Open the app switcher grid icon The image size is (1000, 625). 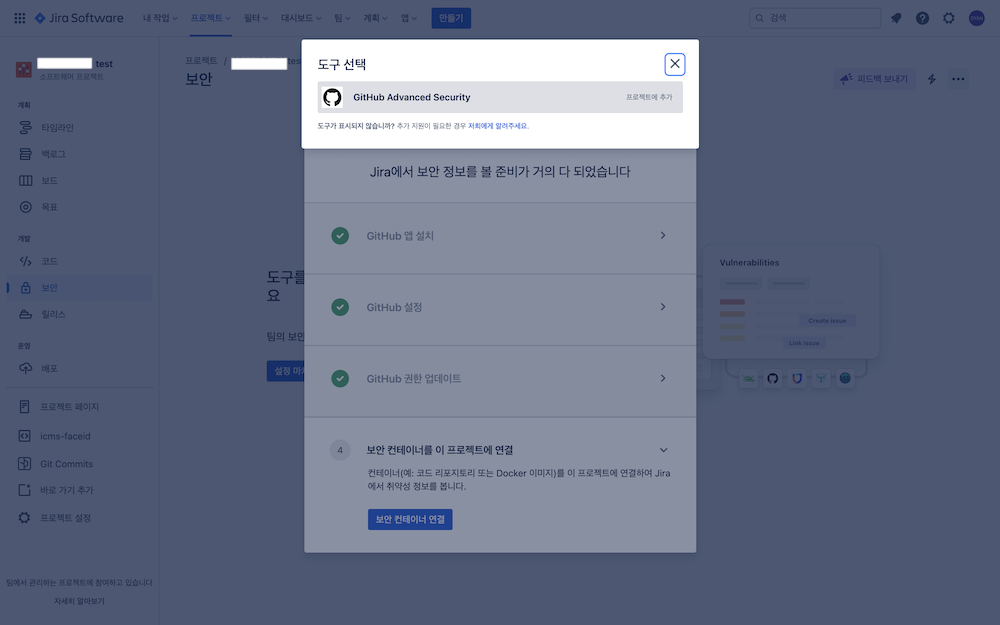(x=20, y=18)
